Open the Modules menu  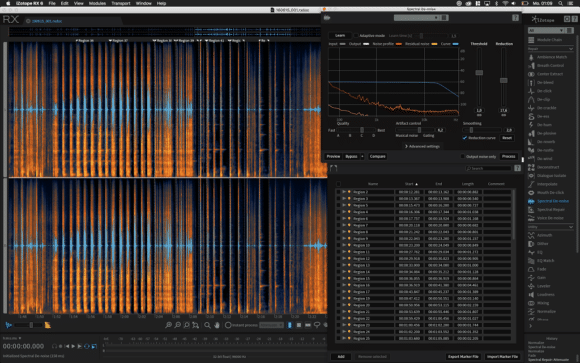[97, 3]
